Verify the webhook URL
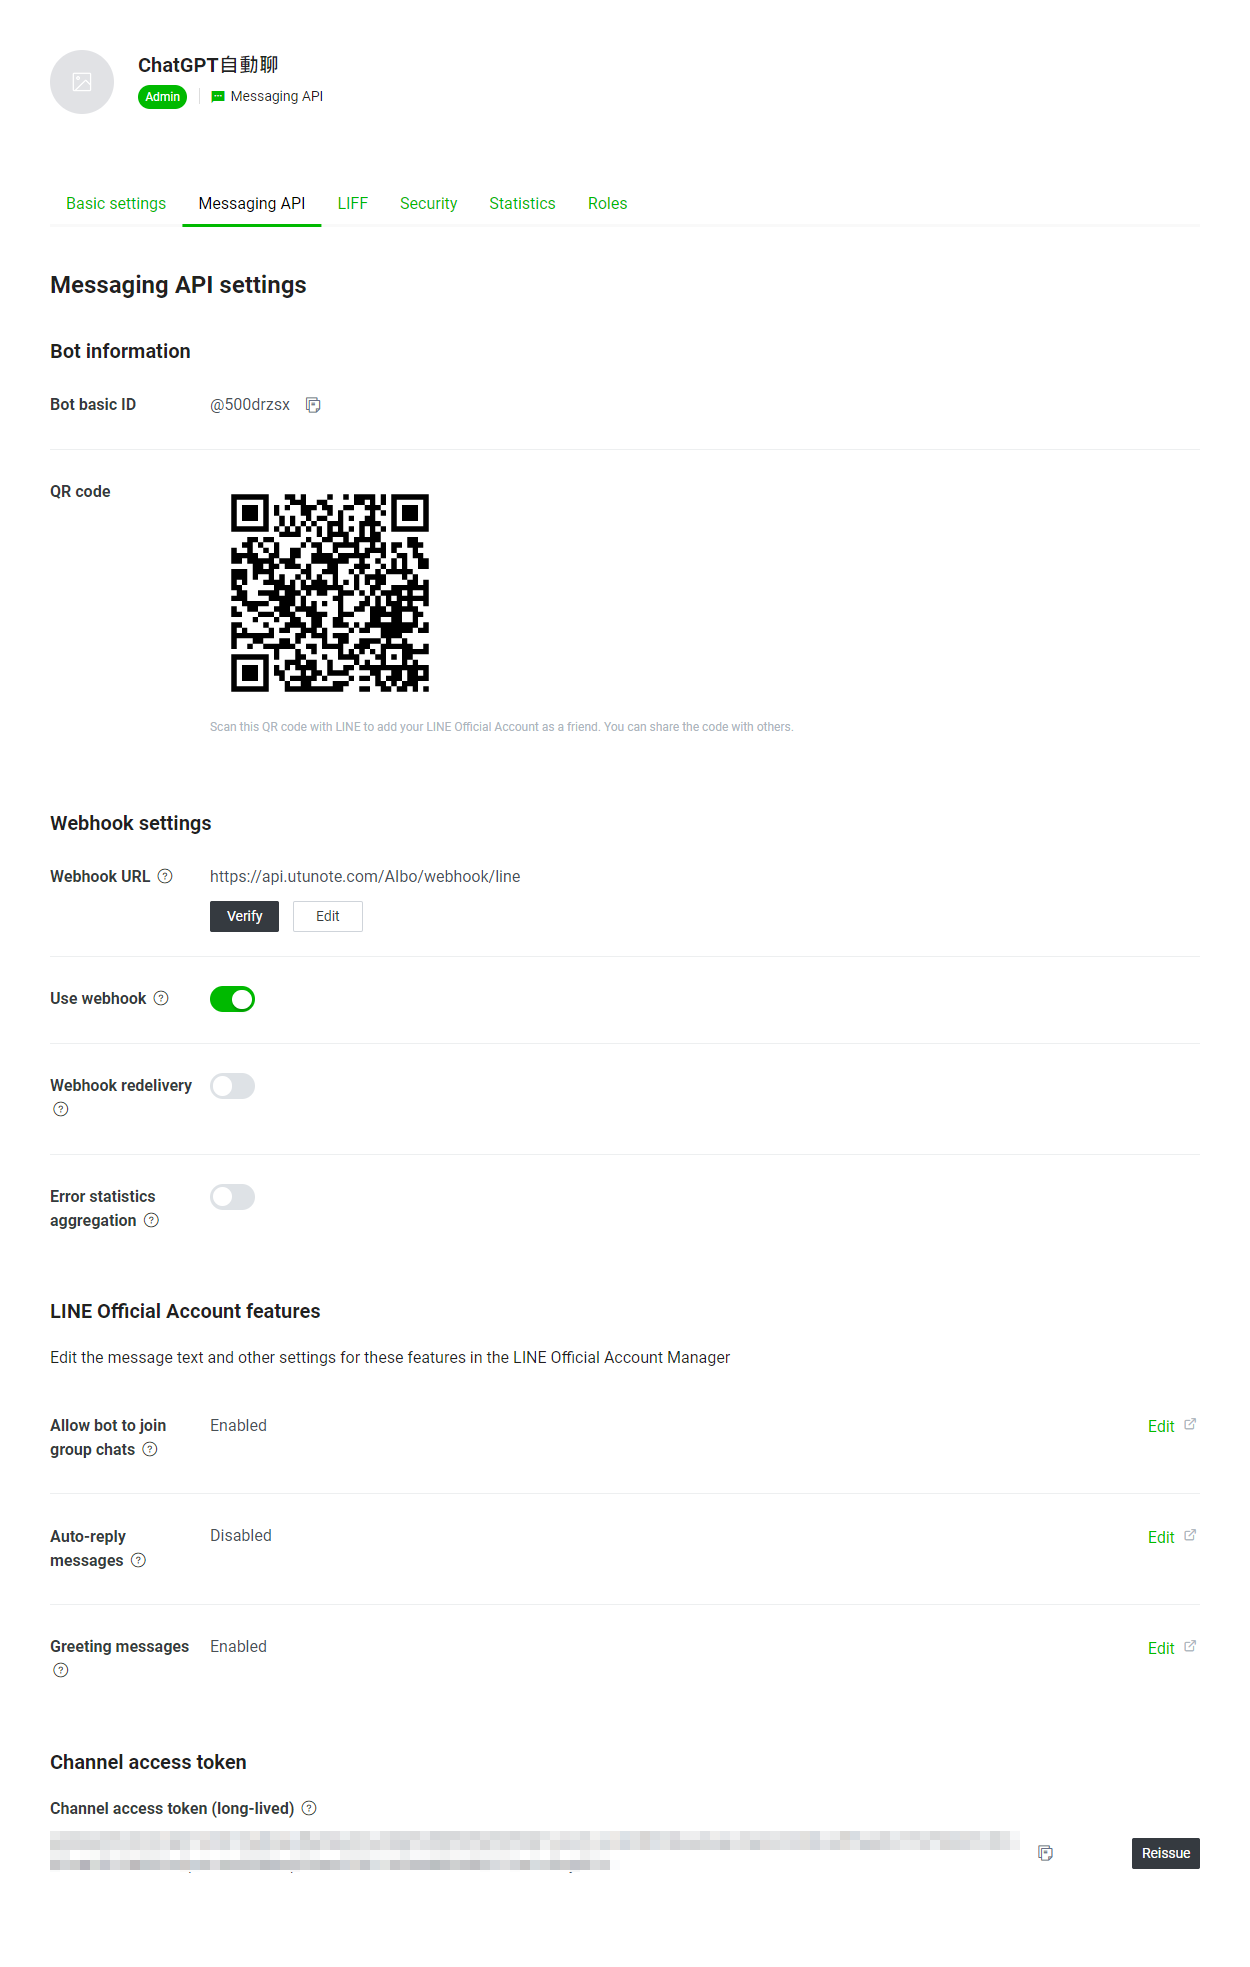Screen dimensions: 1250x1967 tap(244, 916)
